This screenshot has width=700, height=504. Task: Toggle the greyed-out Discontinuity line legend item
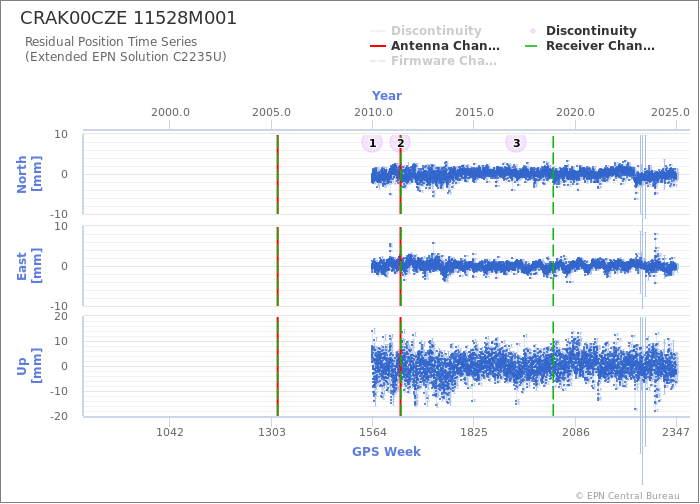426,31
